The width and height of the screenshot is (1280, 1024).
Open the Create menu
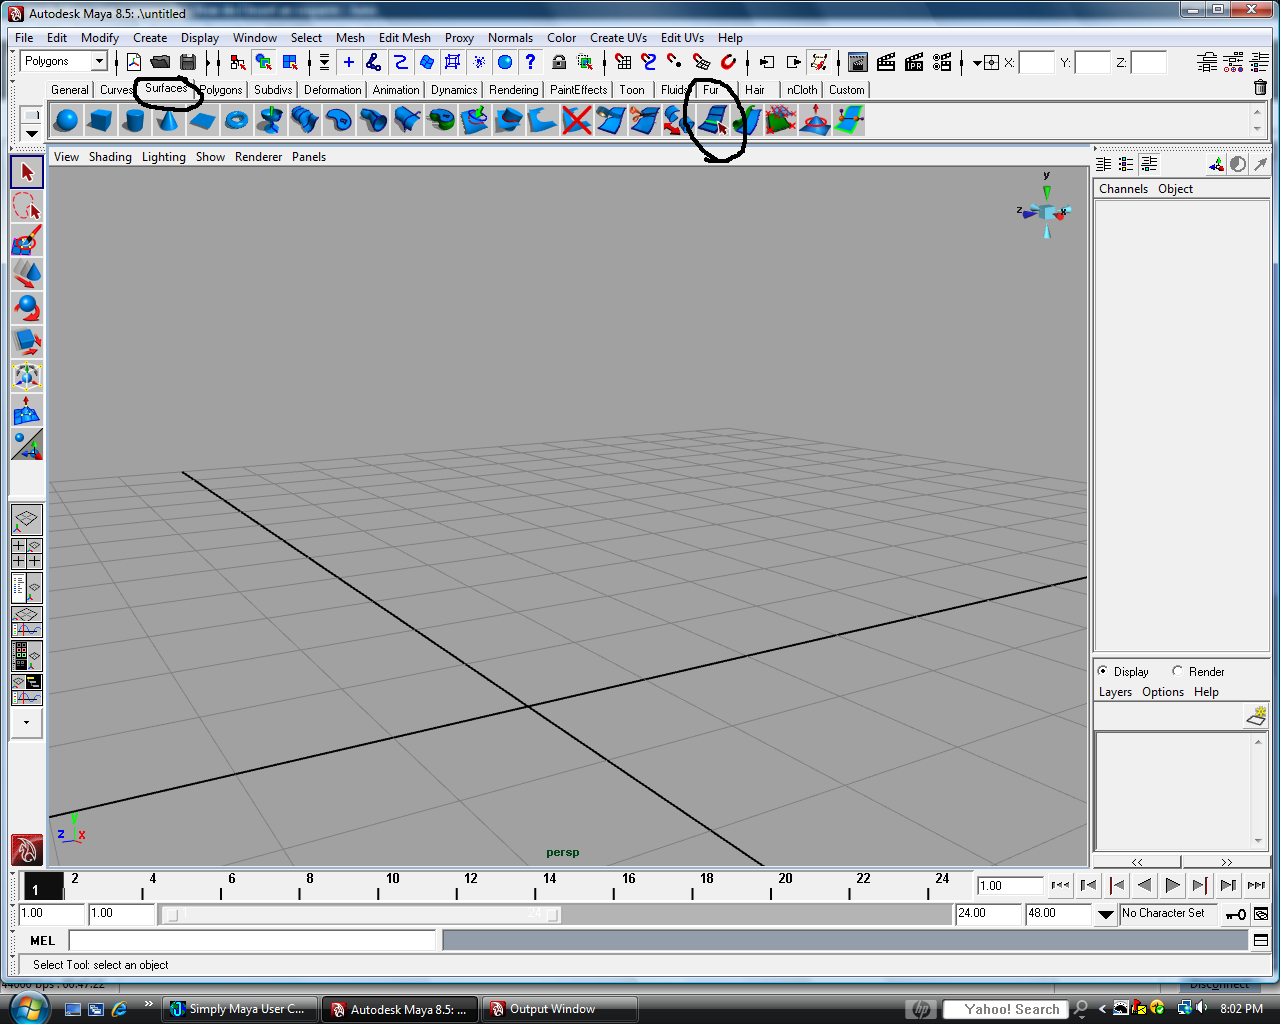tap(150, 38)
